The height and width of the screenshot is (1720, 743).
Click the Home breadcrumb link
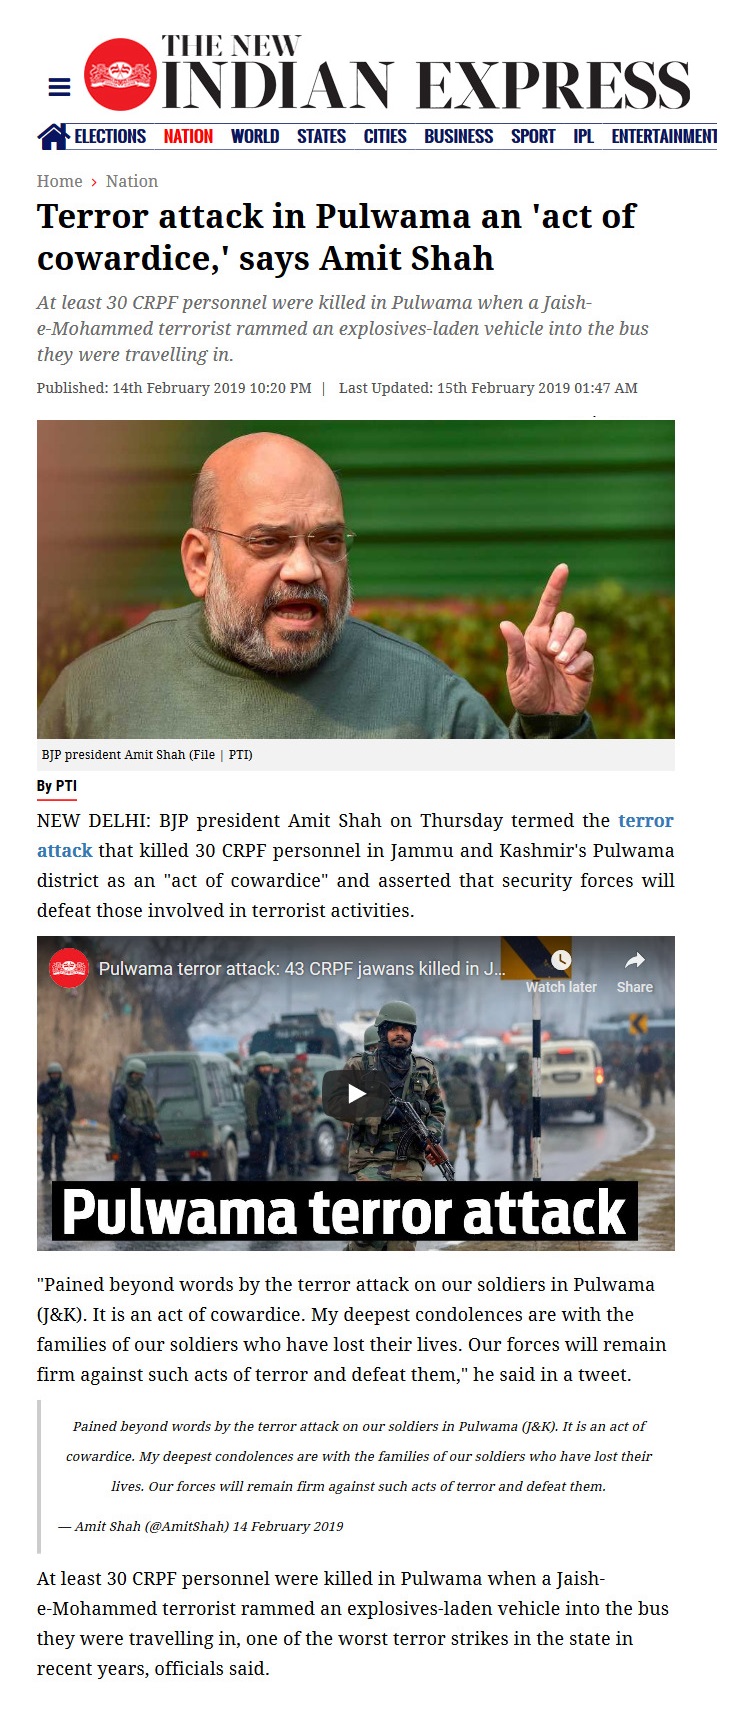point(60,181)
